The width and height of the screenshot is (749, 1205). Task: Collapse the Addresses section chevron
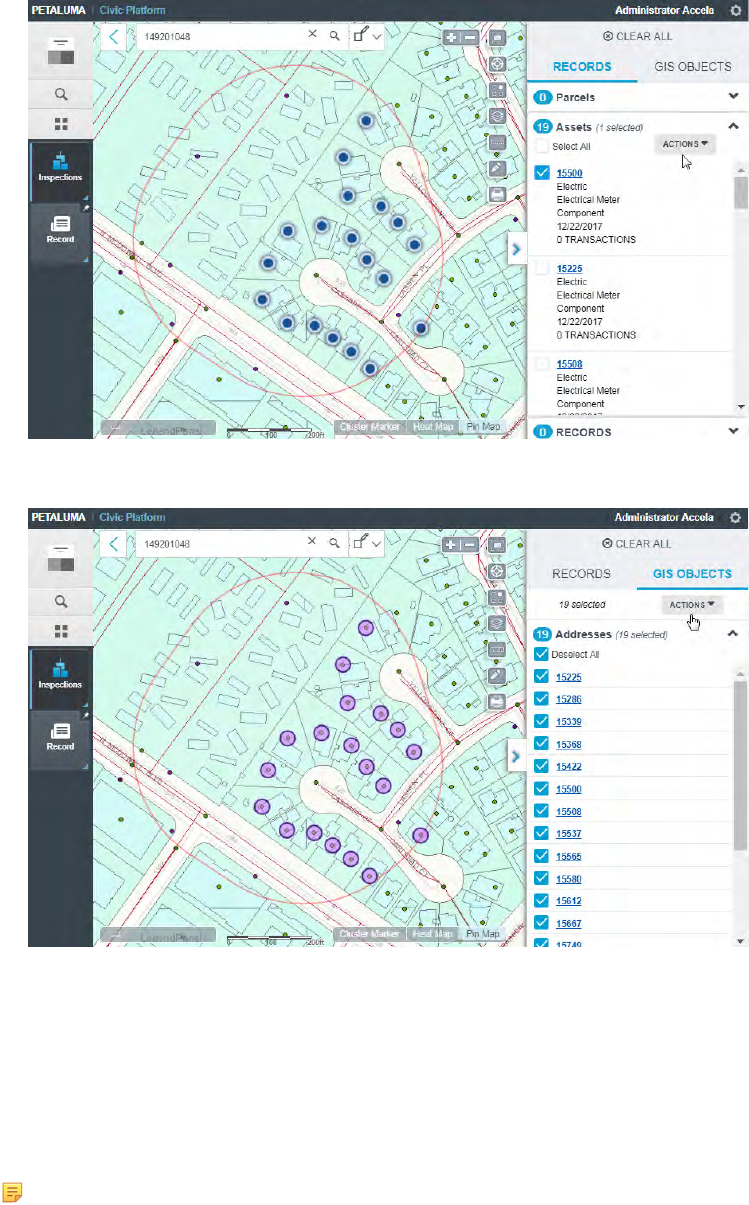[733, 633]
